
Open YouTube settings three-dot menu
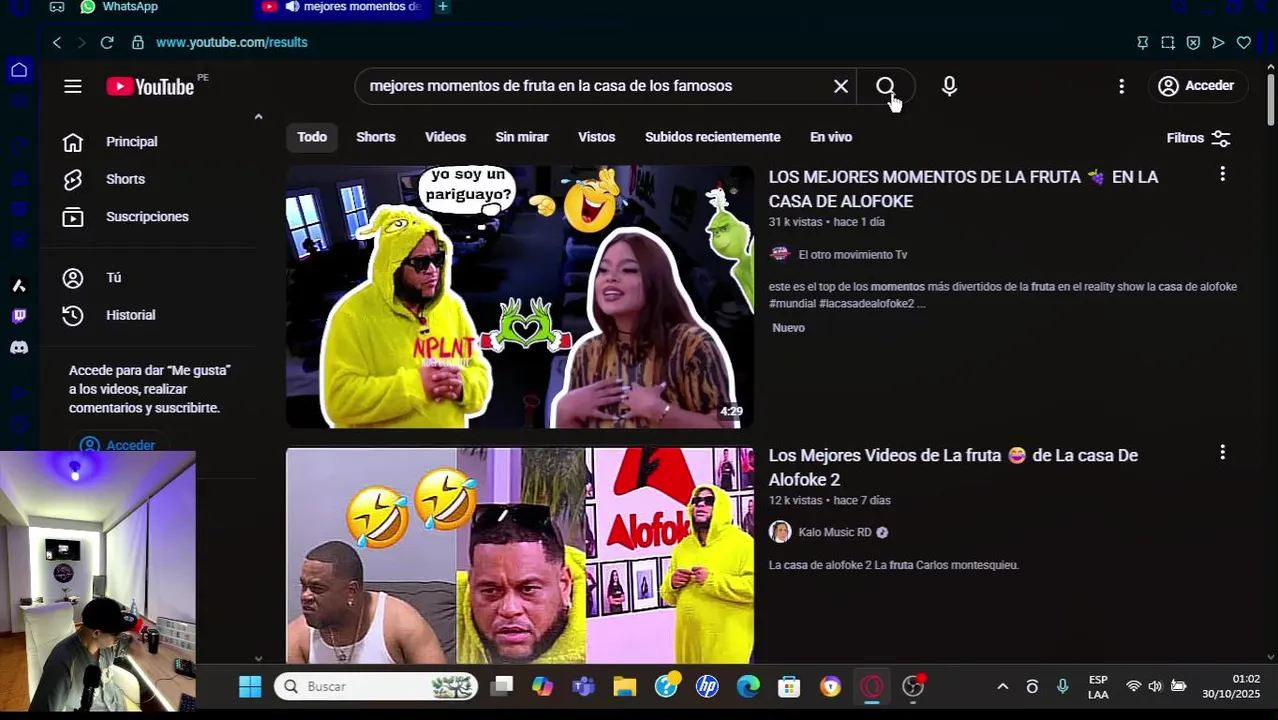coord(1121,86)
